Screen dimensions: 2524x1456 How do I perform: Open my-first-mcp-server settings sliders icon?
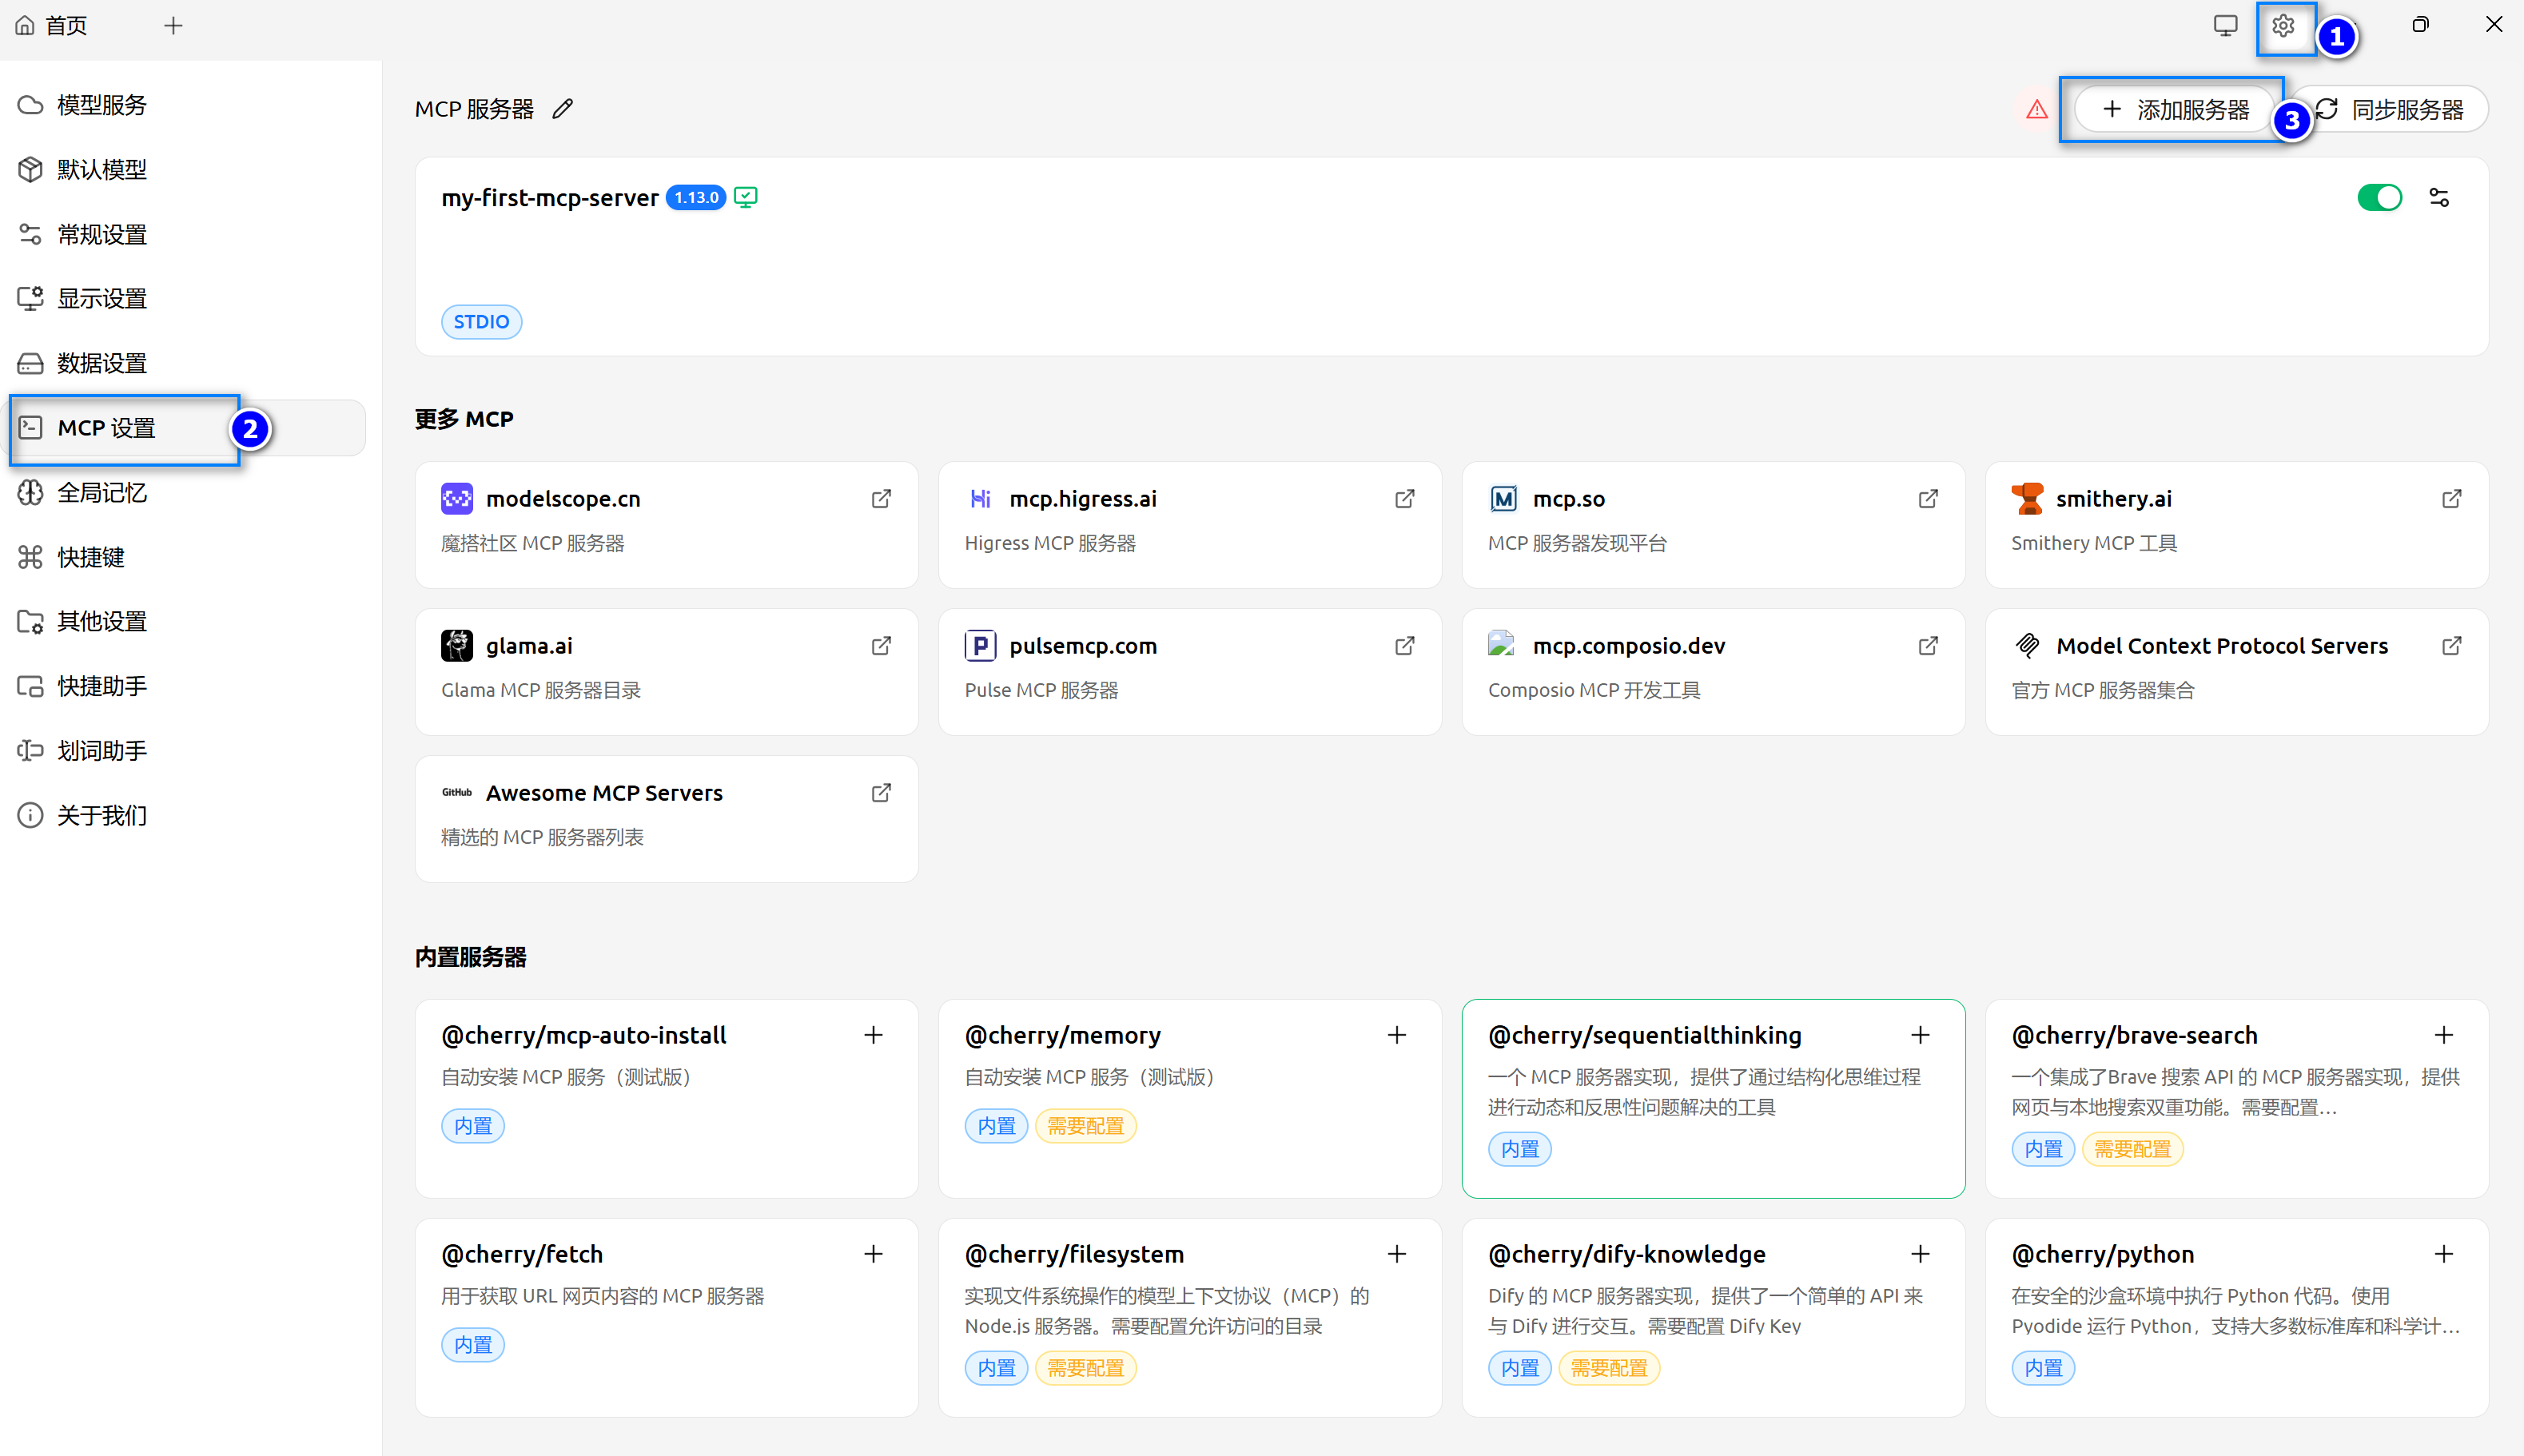point(2439,198)
